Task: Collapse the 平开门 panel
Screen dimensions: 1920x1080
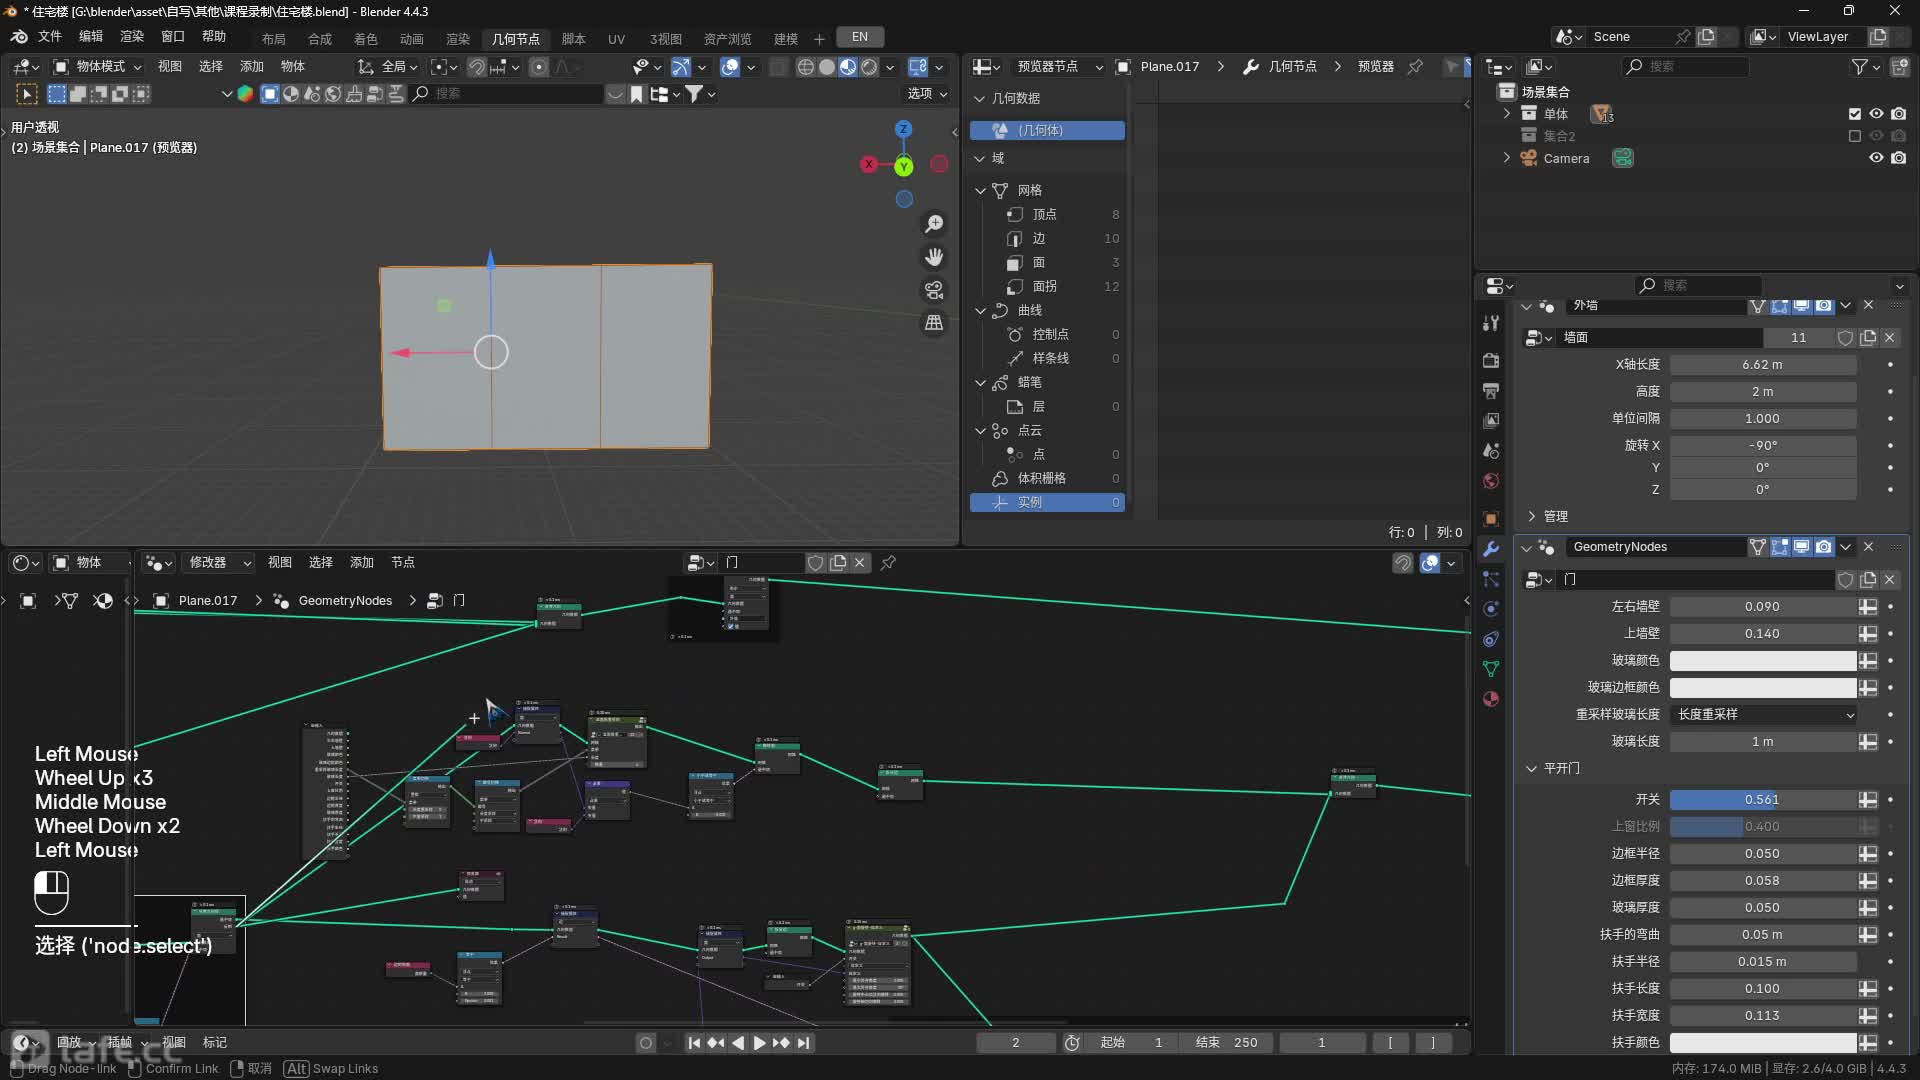Action: [x=1530, y=769]
